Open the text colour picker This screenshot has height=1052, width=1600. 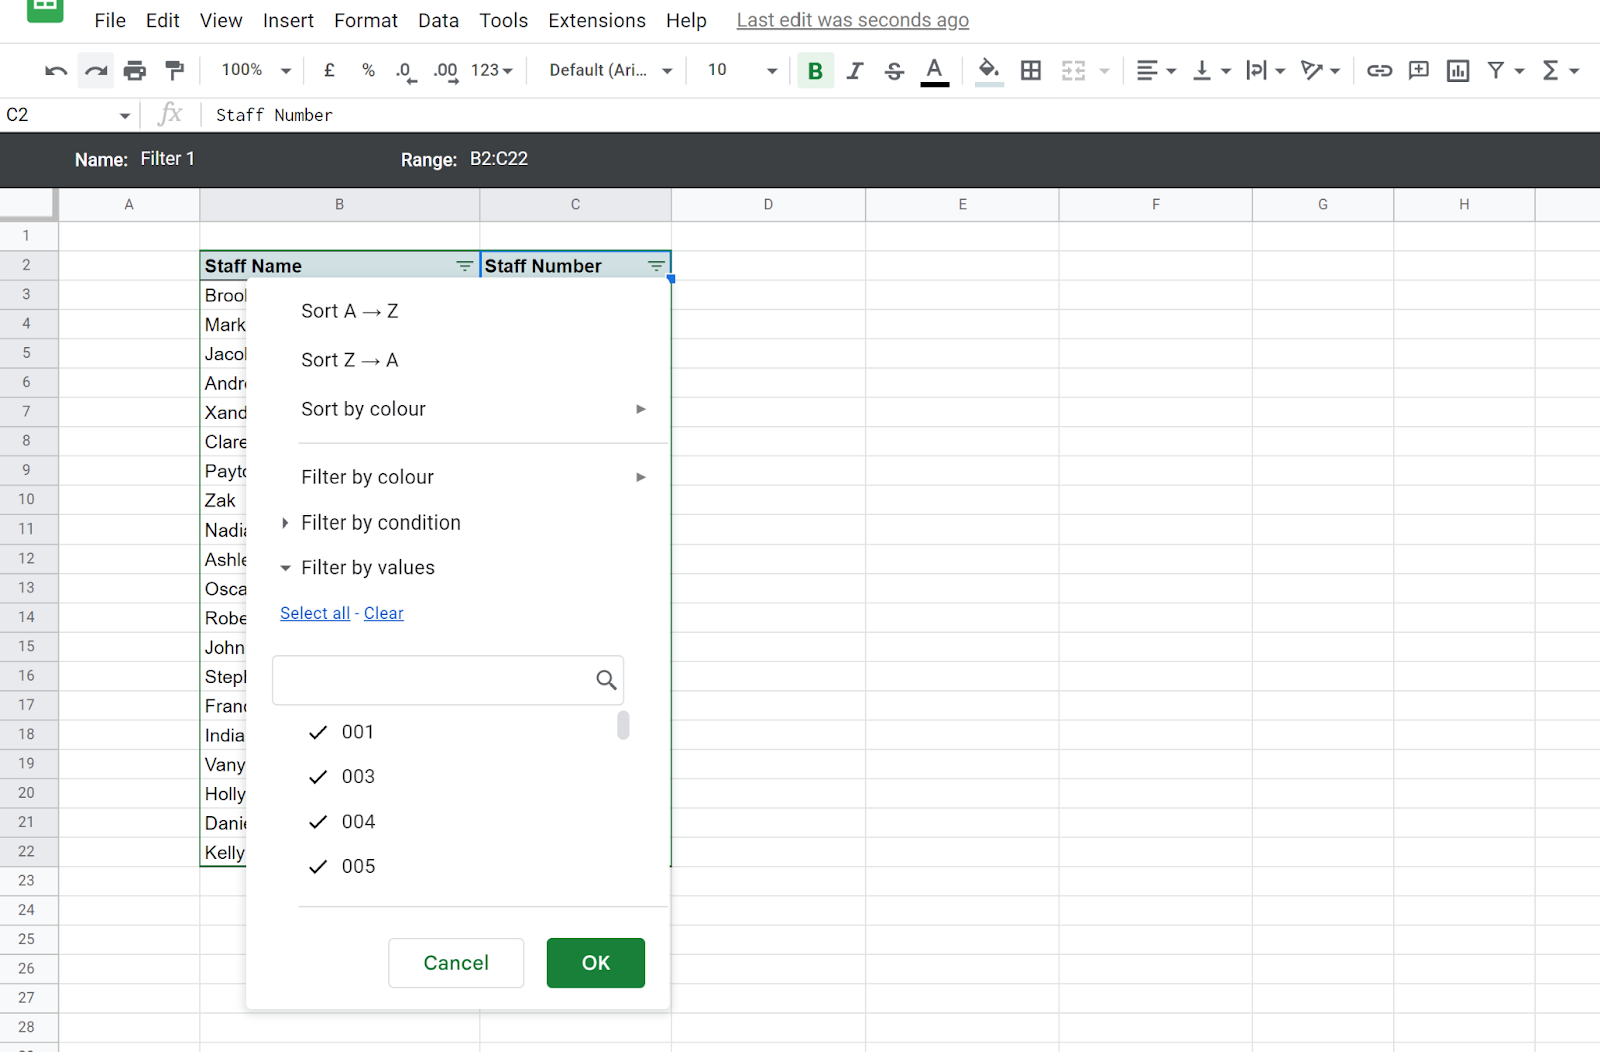pyautogui.click(x=934, y=71)
